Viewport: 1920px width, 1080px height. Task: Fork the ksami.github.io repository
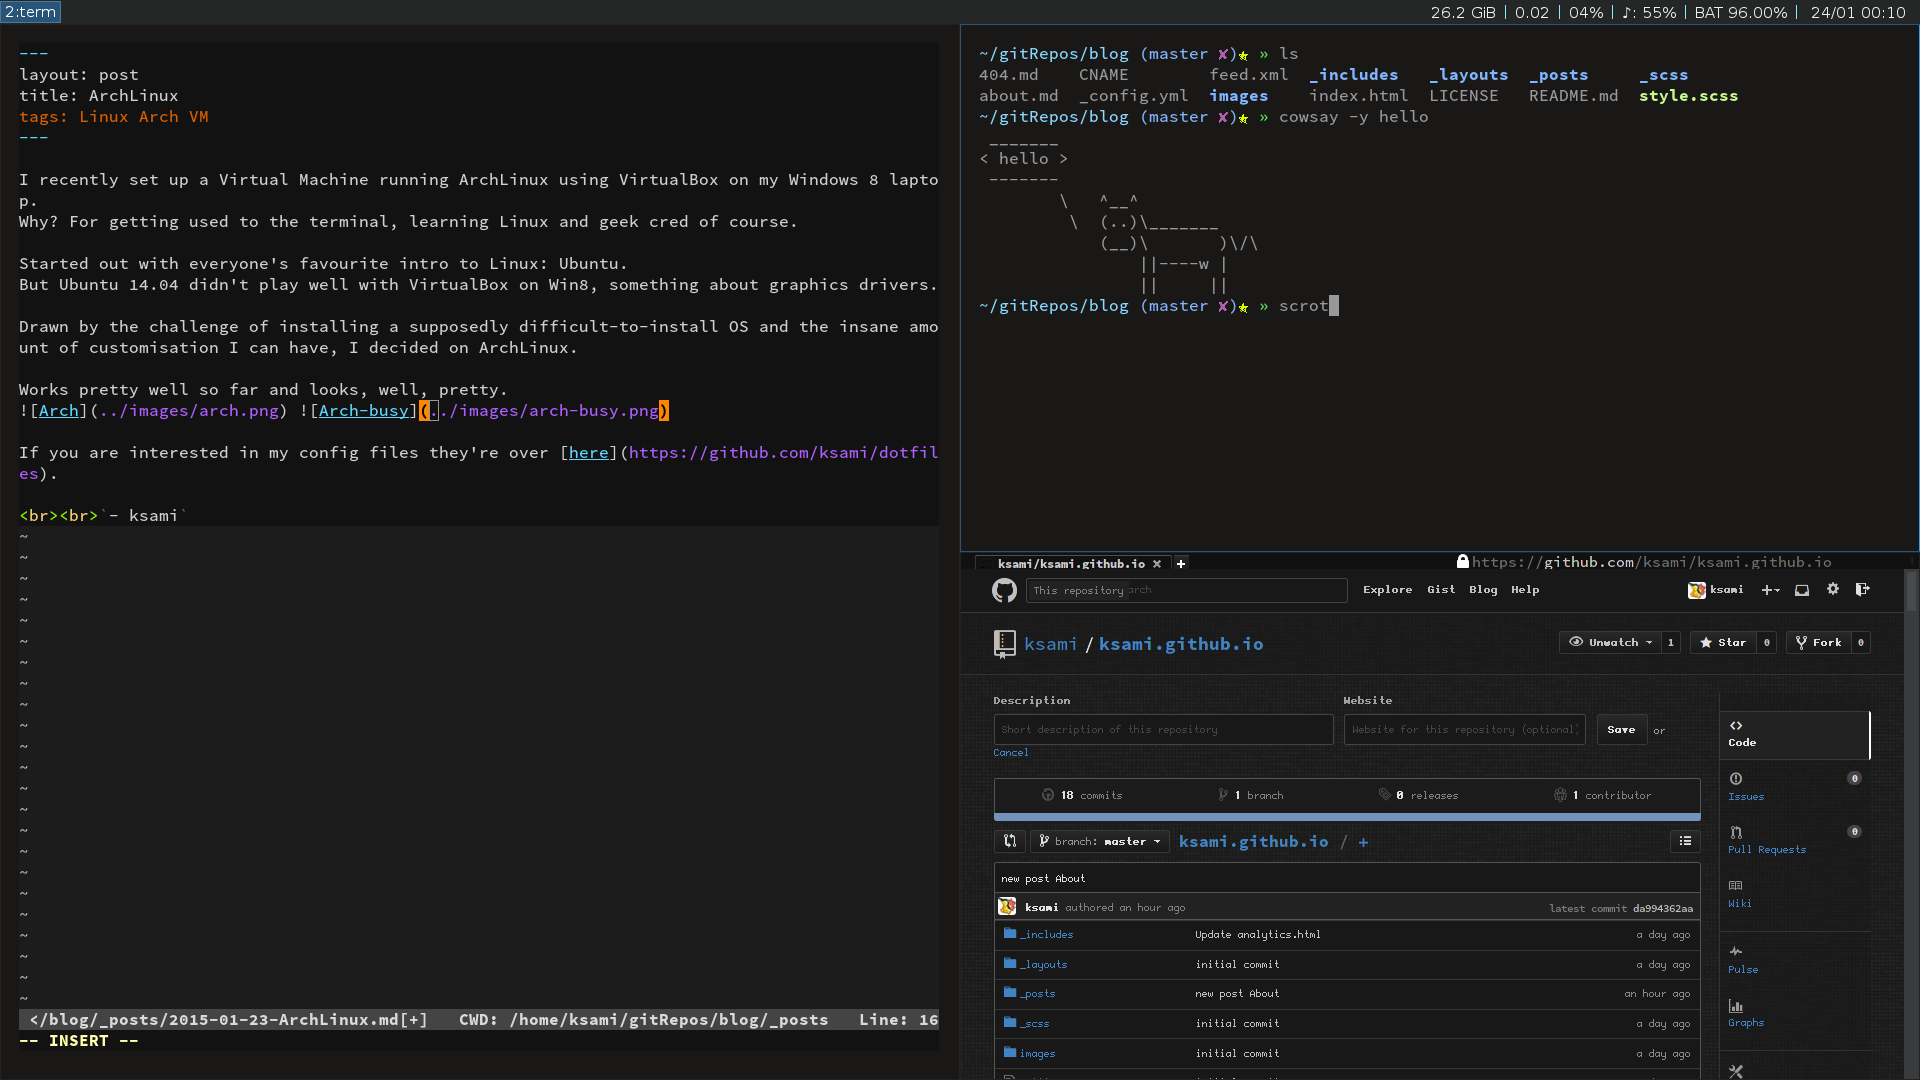pos(1819,642)
